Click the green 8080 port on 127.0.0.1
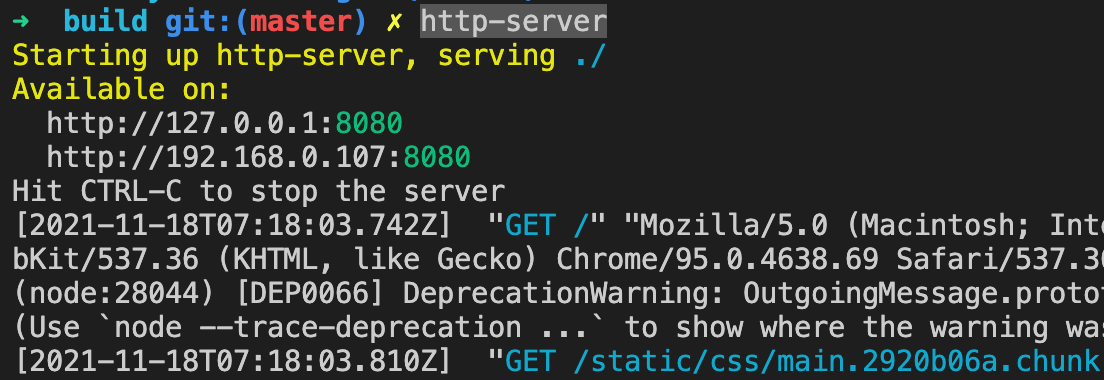Screen dimensions: 1104x380 (x=369, y=123)
